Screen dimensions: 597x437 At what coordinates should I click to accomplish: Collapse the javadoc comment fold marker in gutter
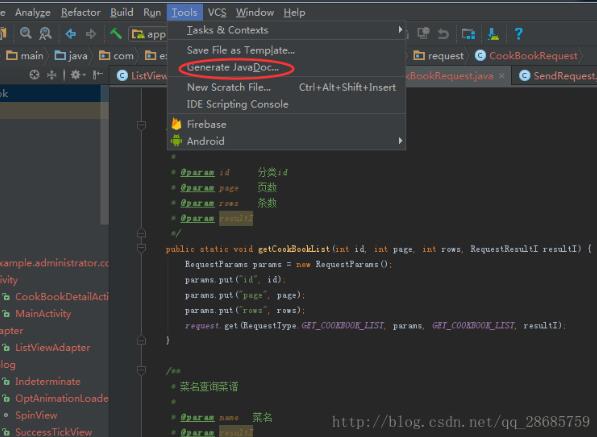[x=141, y=124]
